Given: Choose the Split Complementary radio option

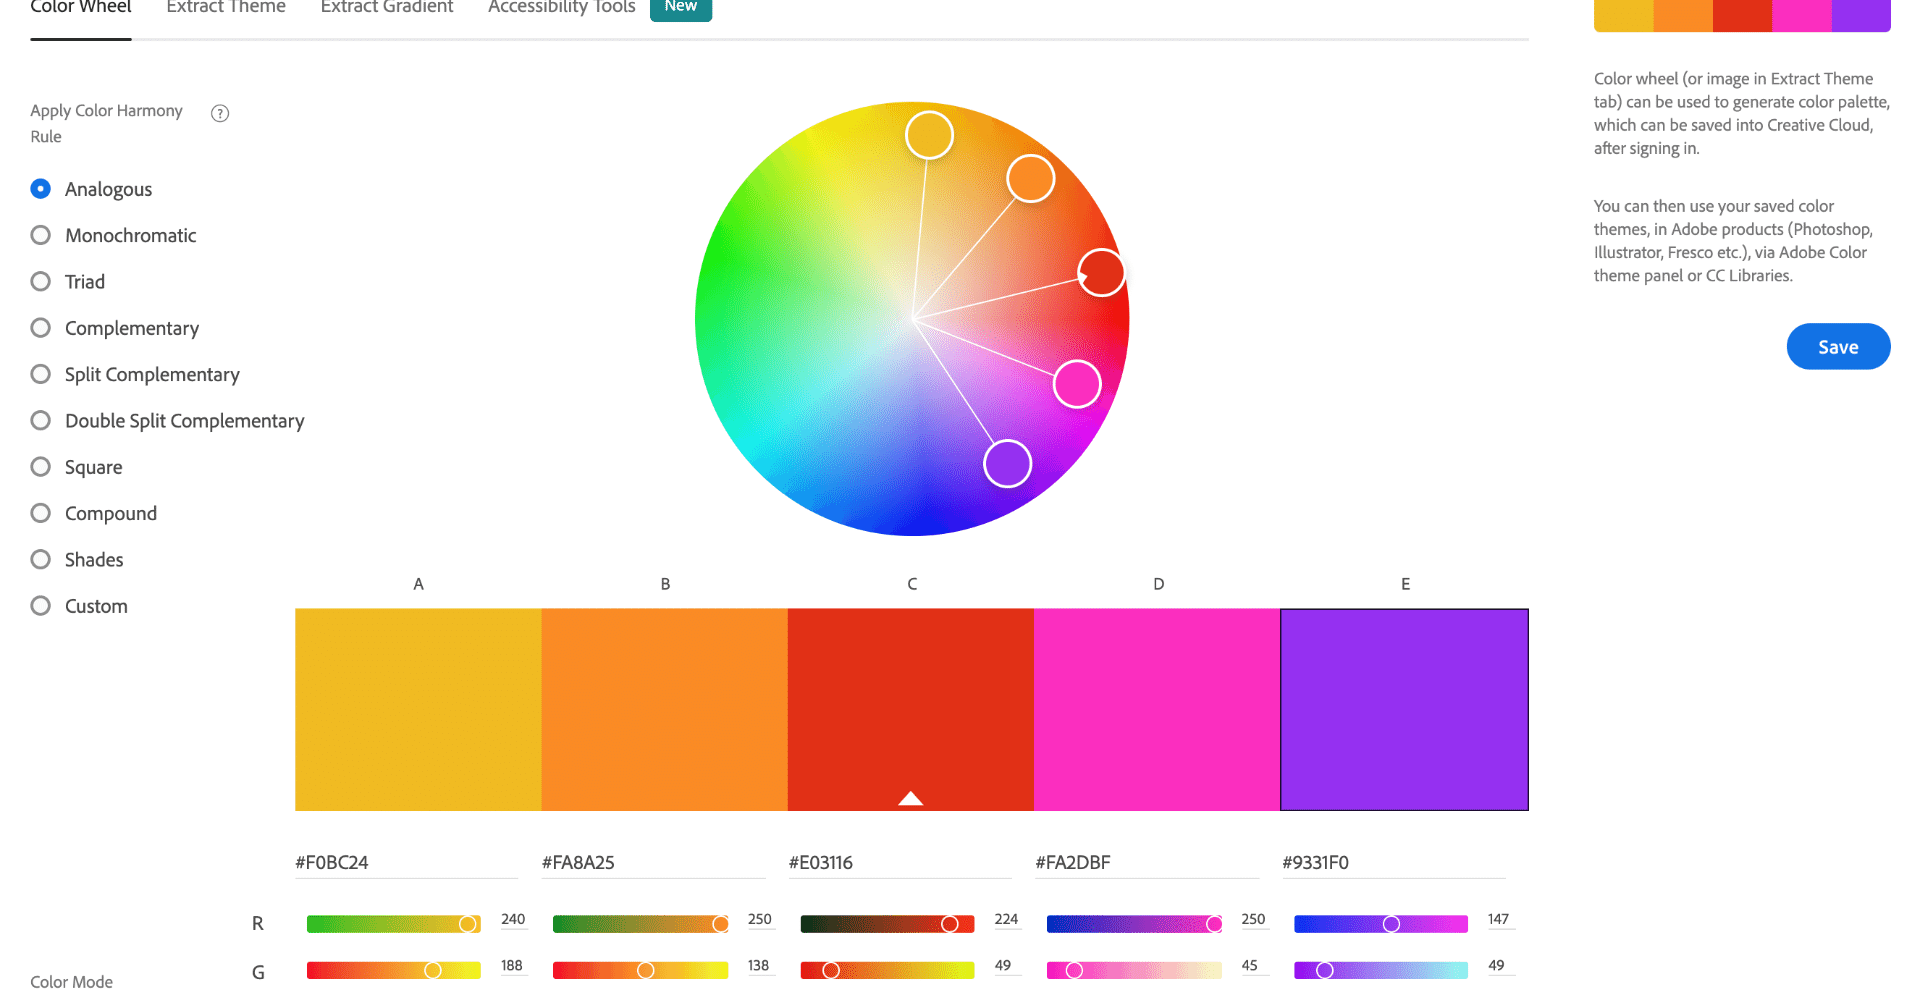Looking at the screenshot, I should [x=41, y=375].
